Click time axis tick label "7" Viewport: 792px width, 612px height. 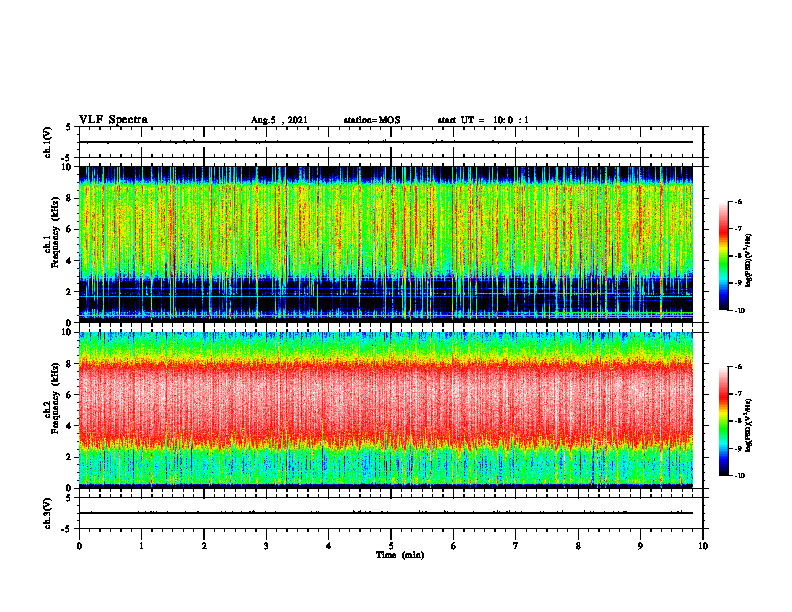click(x=516, y=546)
